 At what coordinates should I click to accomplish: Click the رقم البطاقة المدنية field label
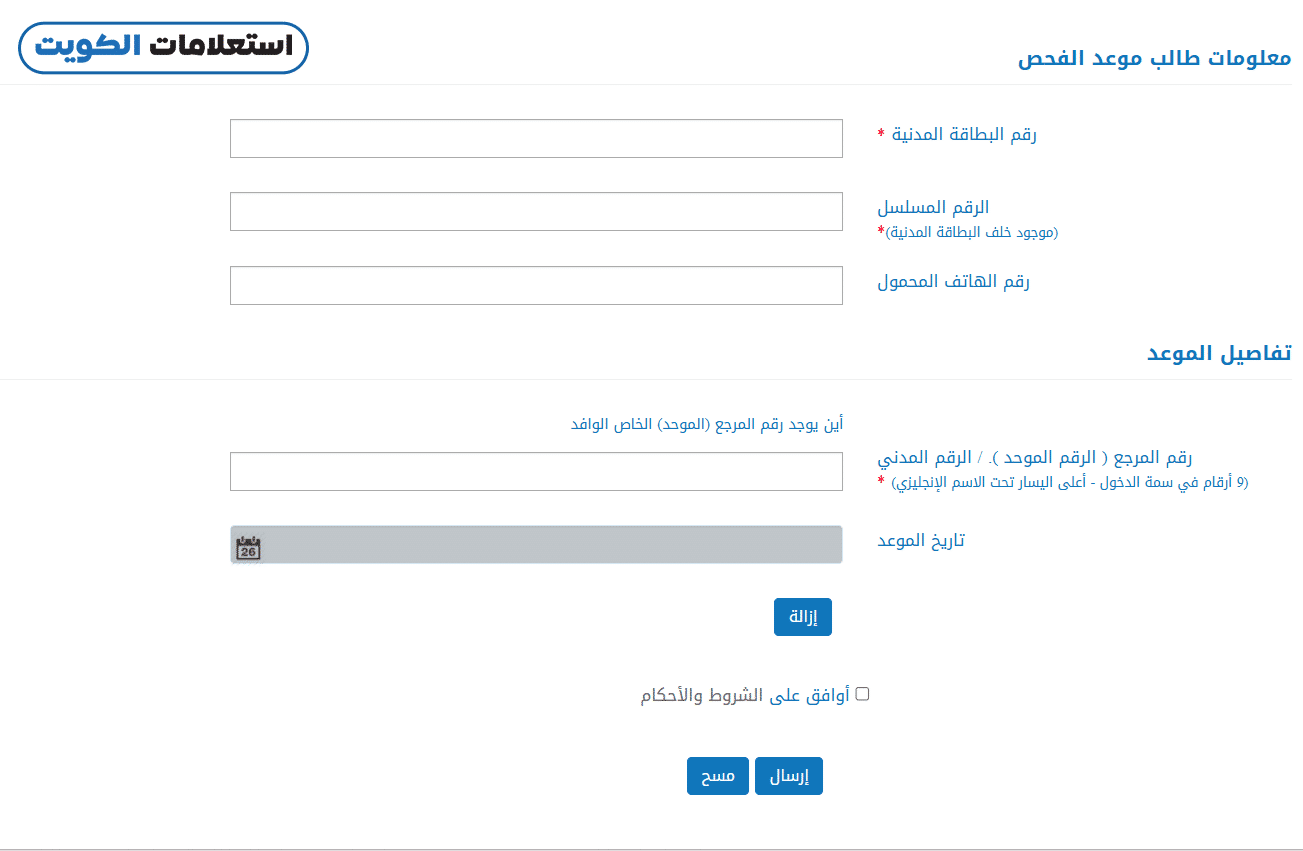[964, 134]
